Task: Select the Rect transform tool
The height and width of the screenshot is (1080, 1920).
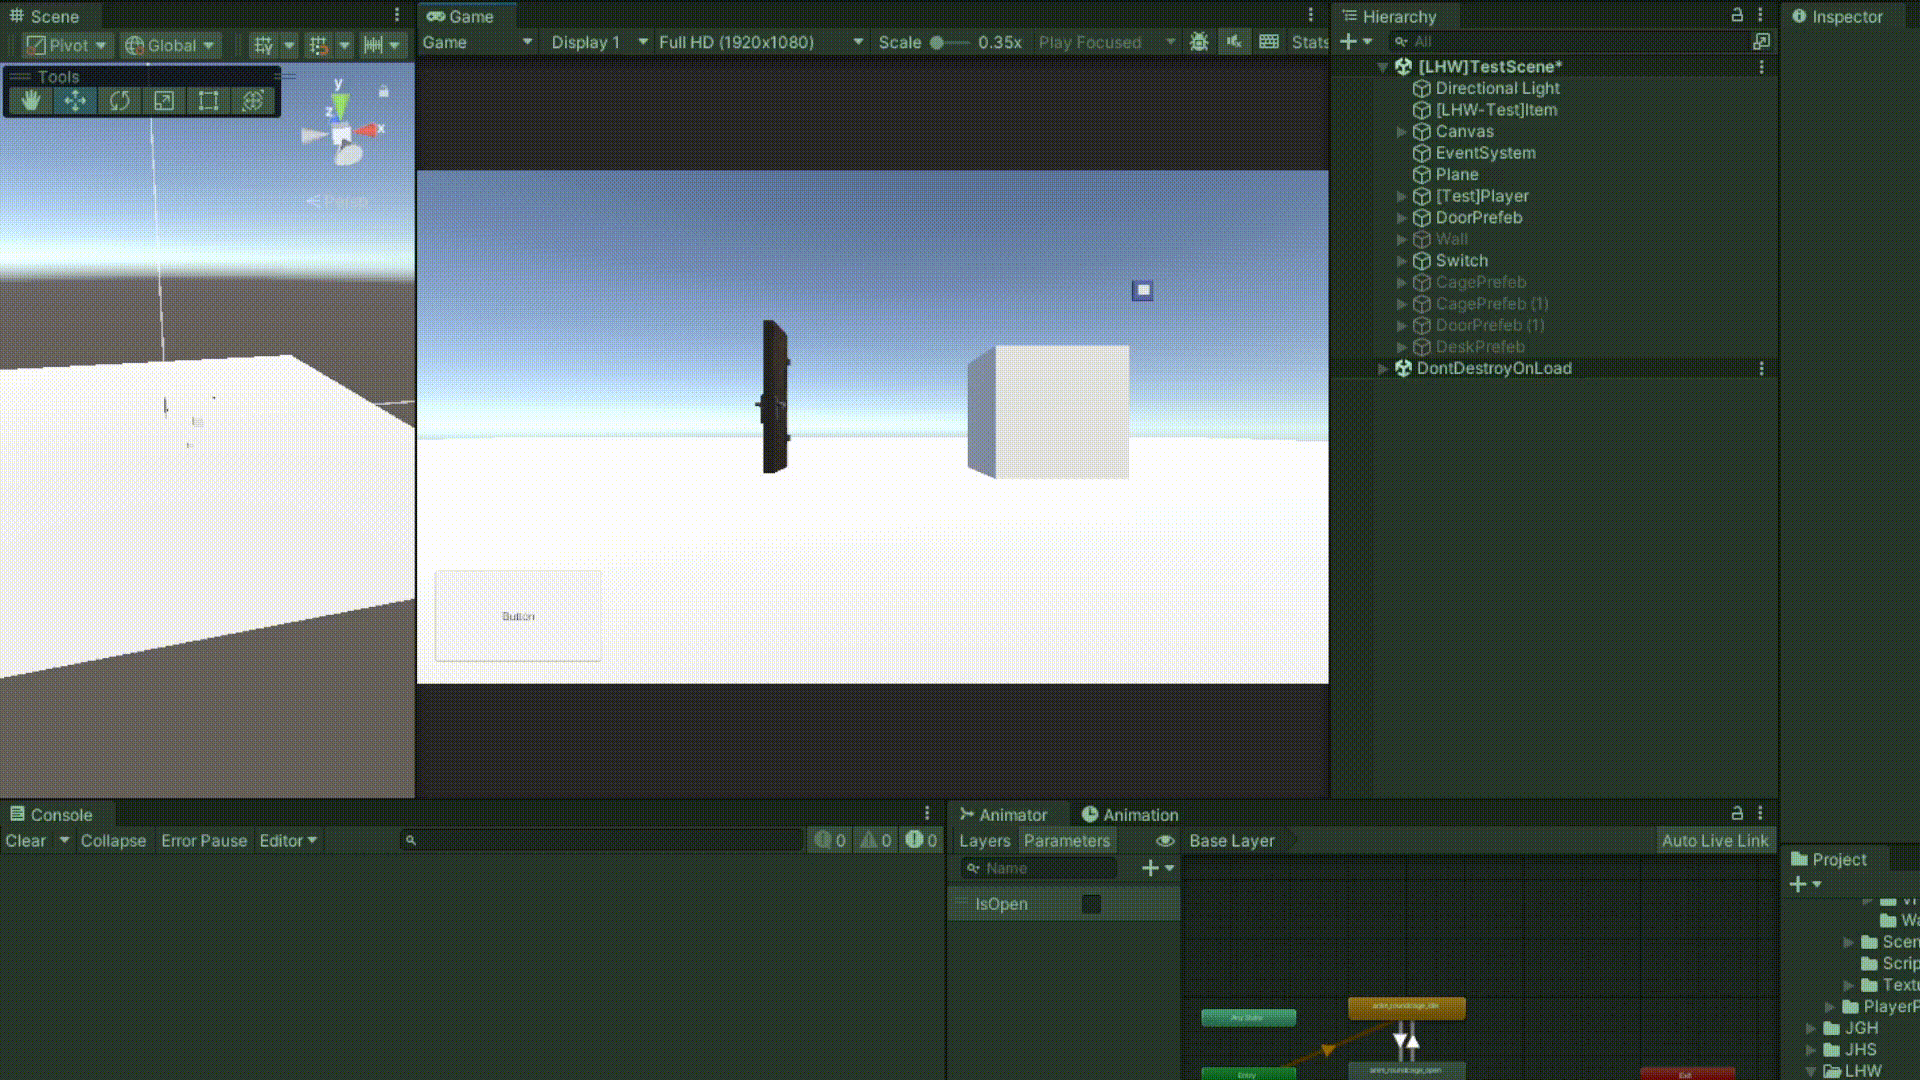Action: [208, 101]
